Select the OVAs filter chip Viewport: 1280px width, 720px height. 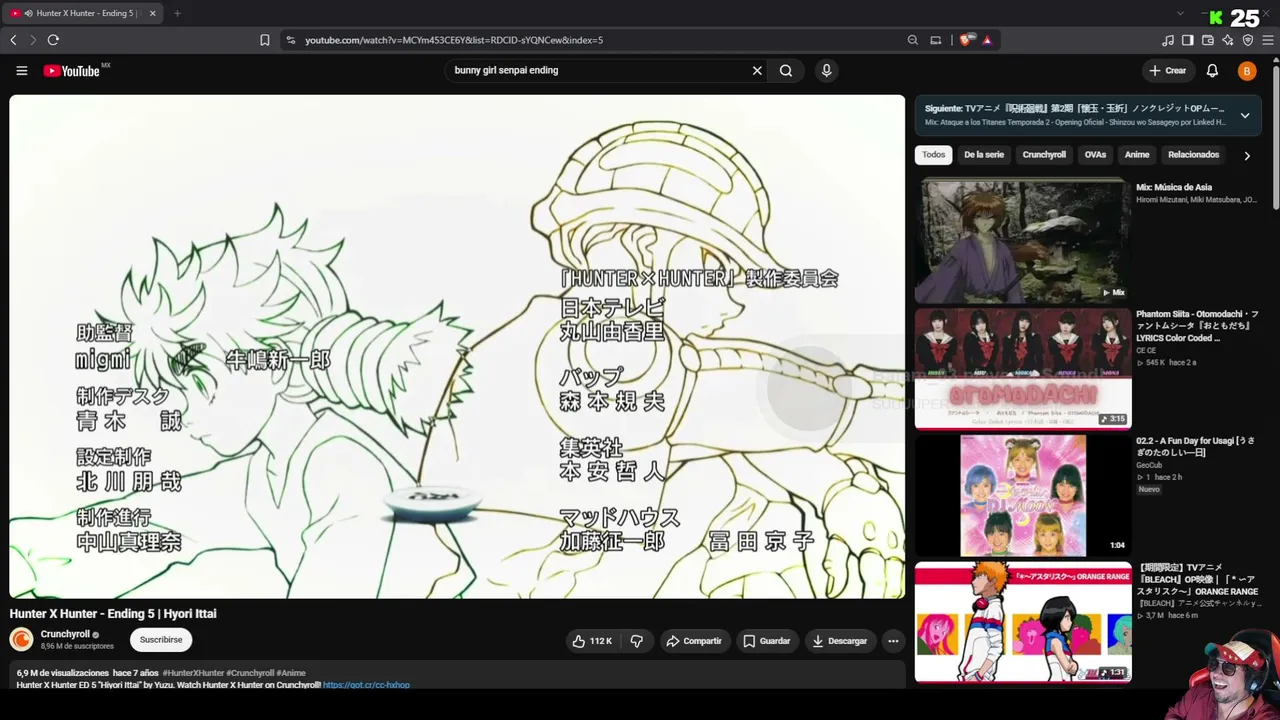click(x=1096, y=155)
